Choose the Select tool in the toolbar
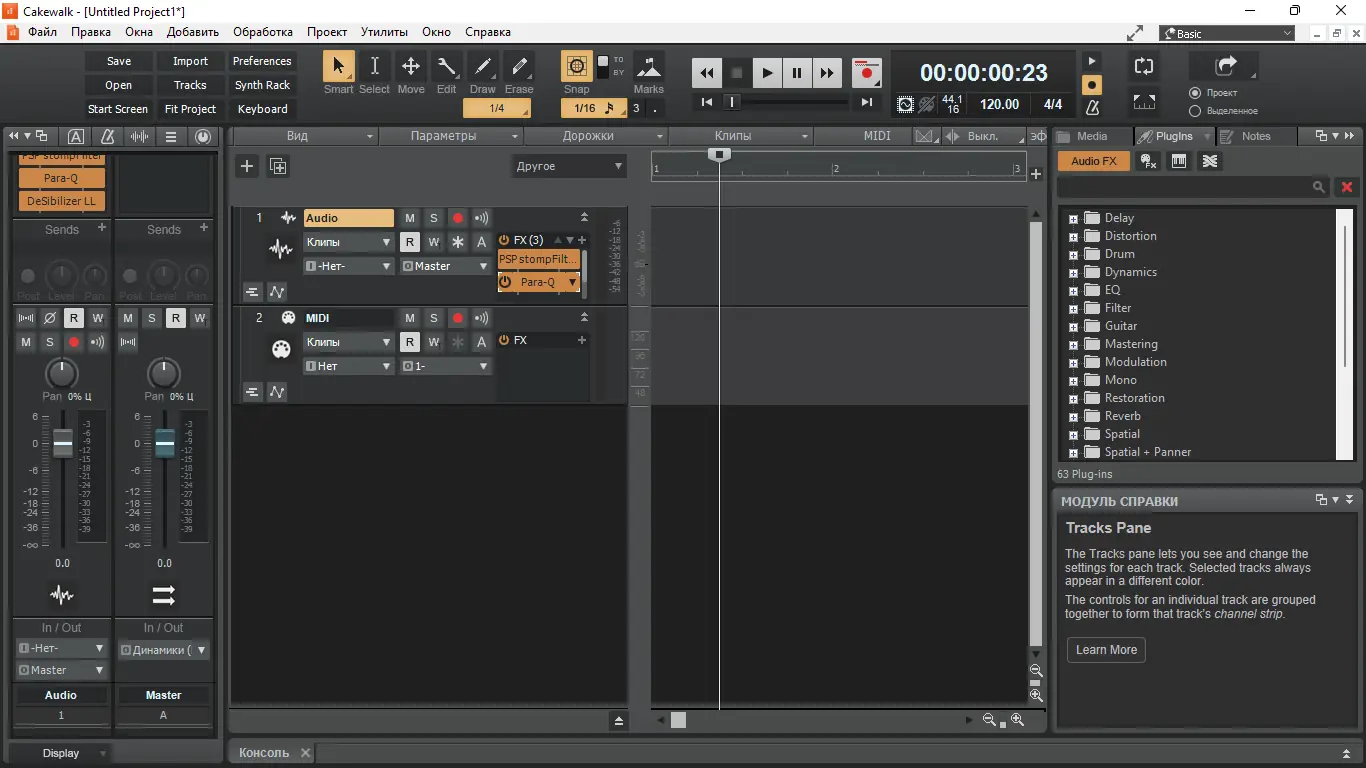1366x768 pixels. pos(374,67)
